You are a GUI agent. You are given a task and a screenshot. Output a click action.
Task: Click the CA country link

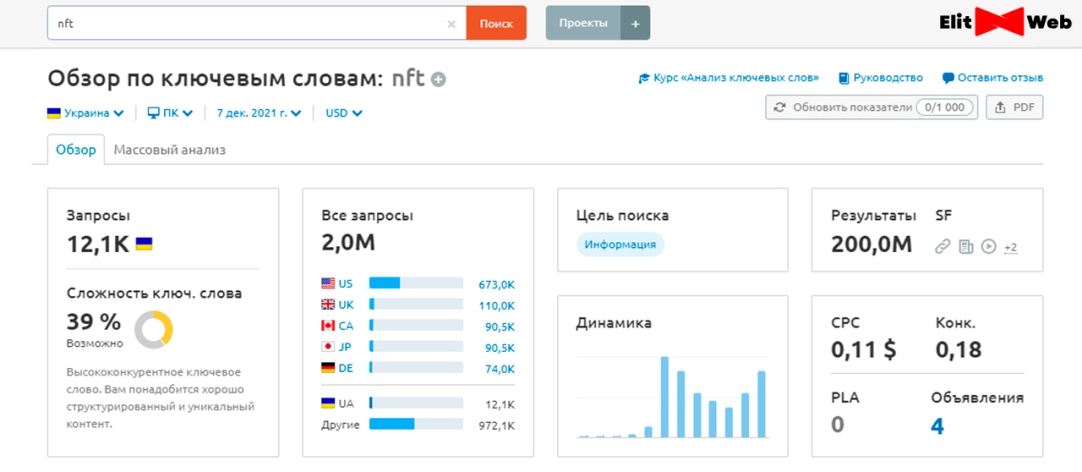346,325
